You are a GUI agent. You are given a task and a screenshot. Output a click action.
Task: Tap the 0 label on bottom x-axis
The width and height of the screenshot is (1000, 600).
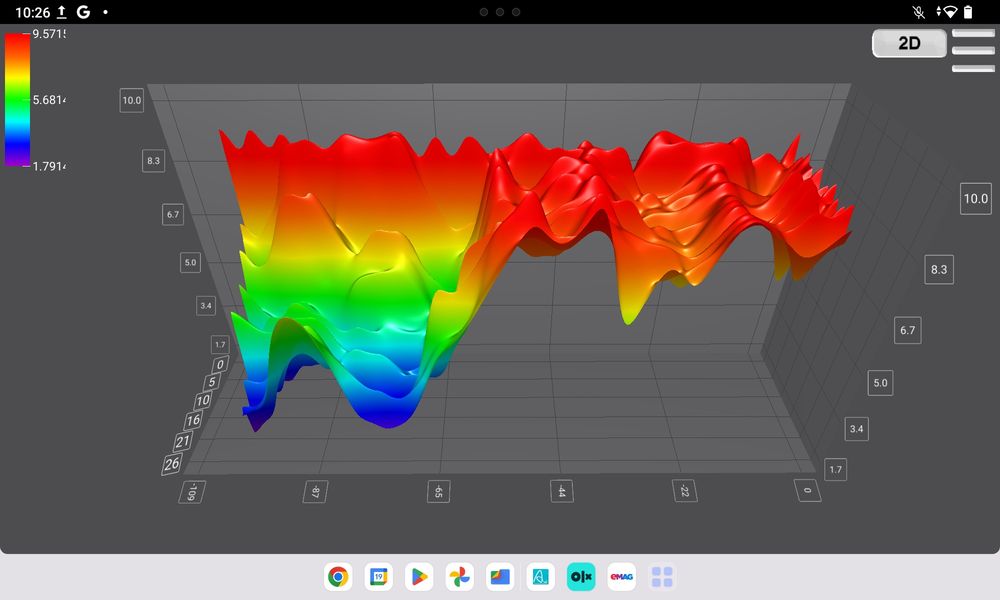[x=807, y=490]
